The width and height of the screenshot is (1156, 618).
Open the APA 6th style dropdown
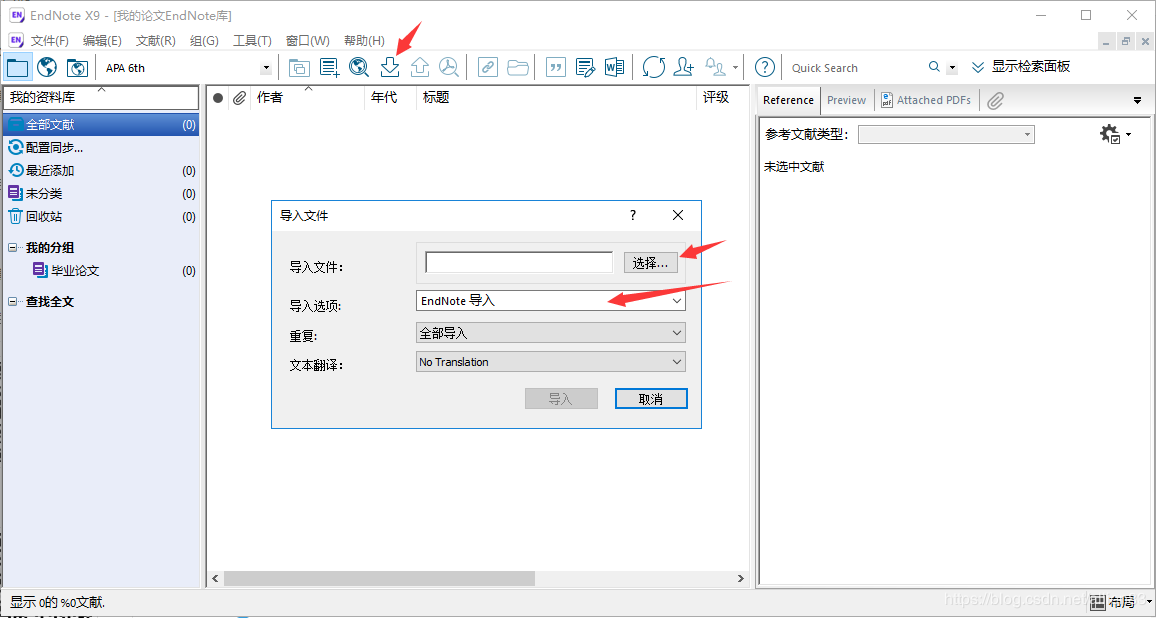point(265,67)
